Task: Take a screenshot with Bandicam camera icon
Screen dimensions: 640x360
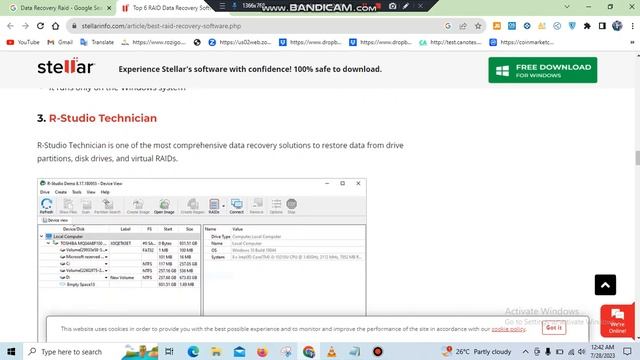Action: tap(392, 6)
